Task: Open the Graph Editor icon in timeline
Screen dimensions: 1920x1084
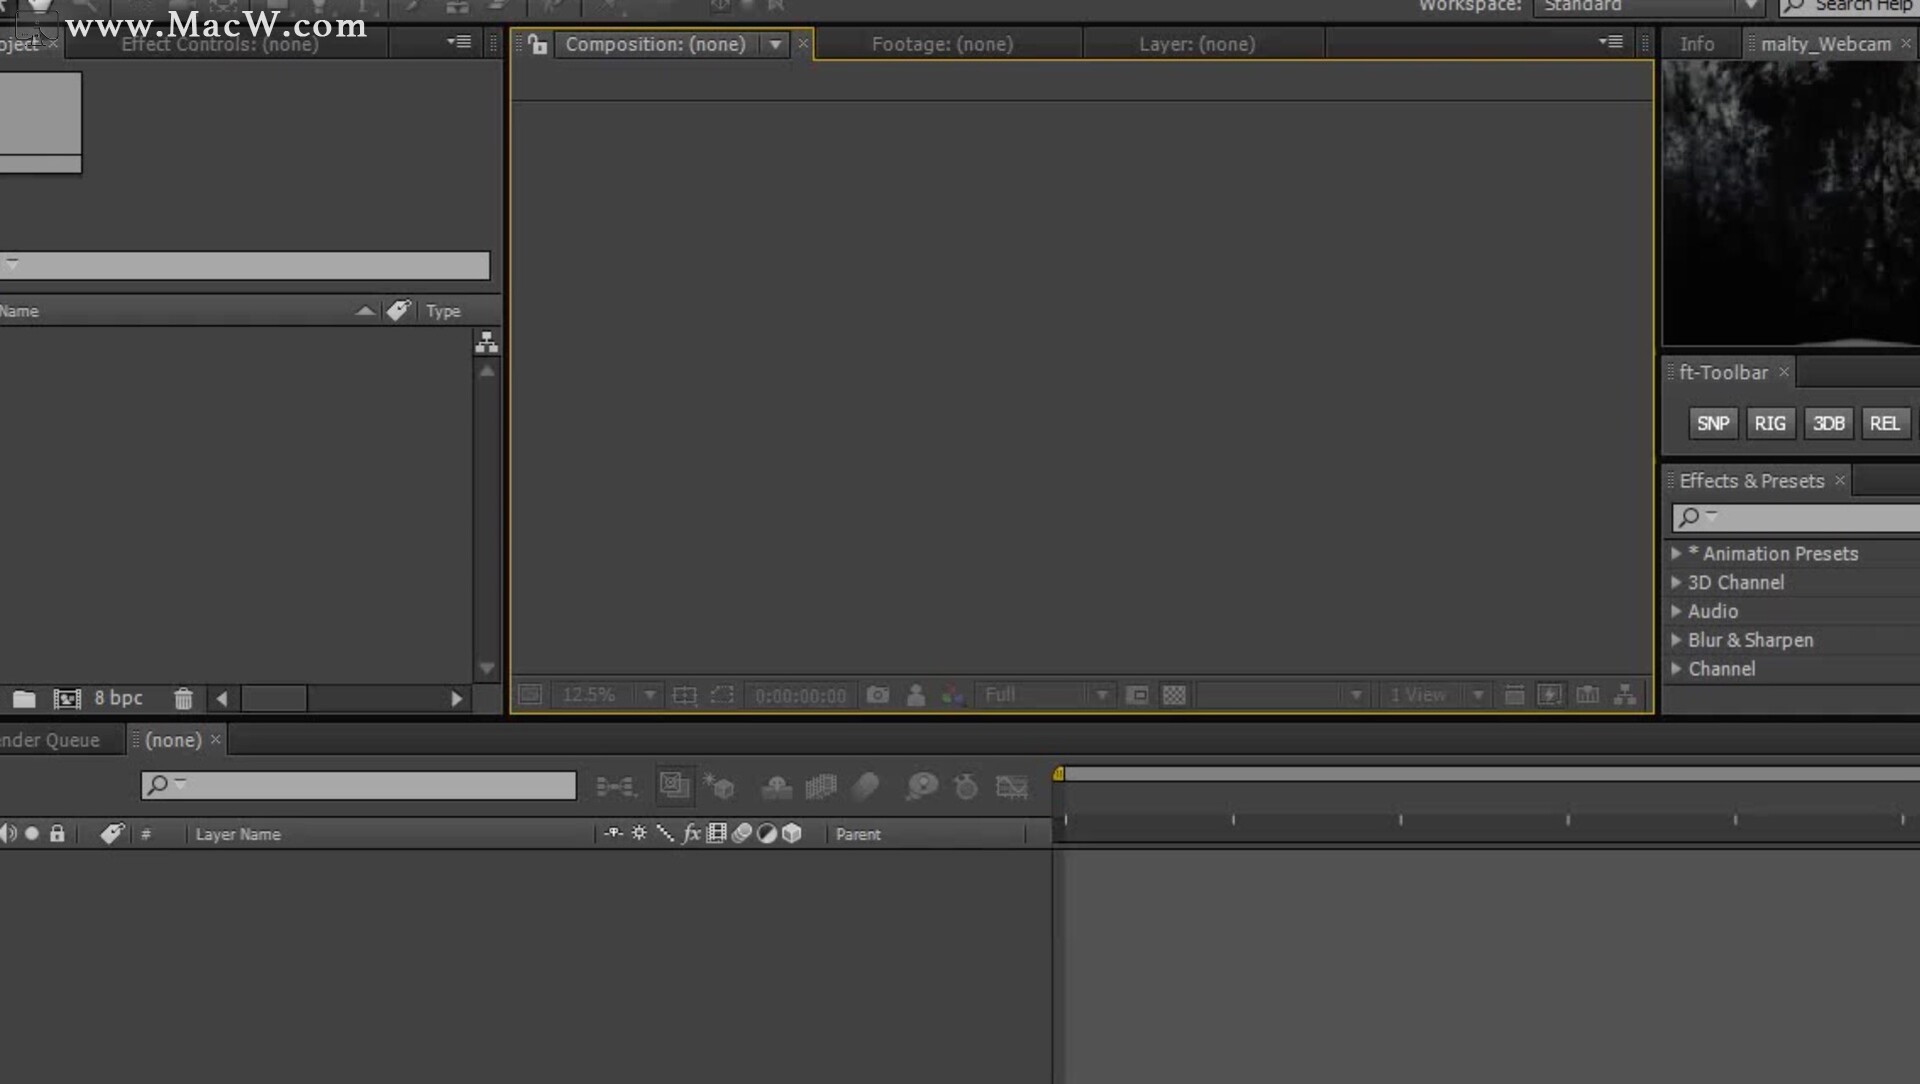Action: pos(1012,786)
